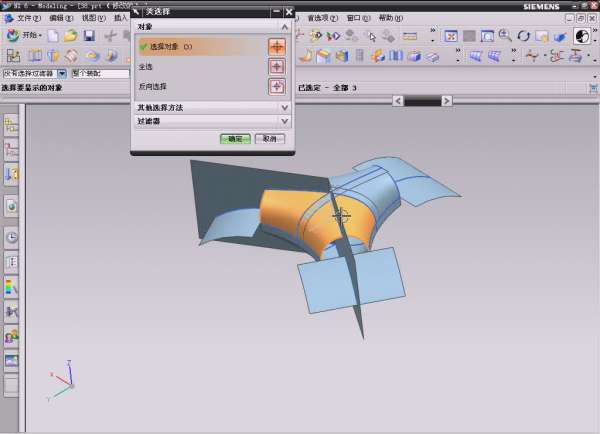Click Select Object crosshair icon in dialog

(x=277, y=46)
